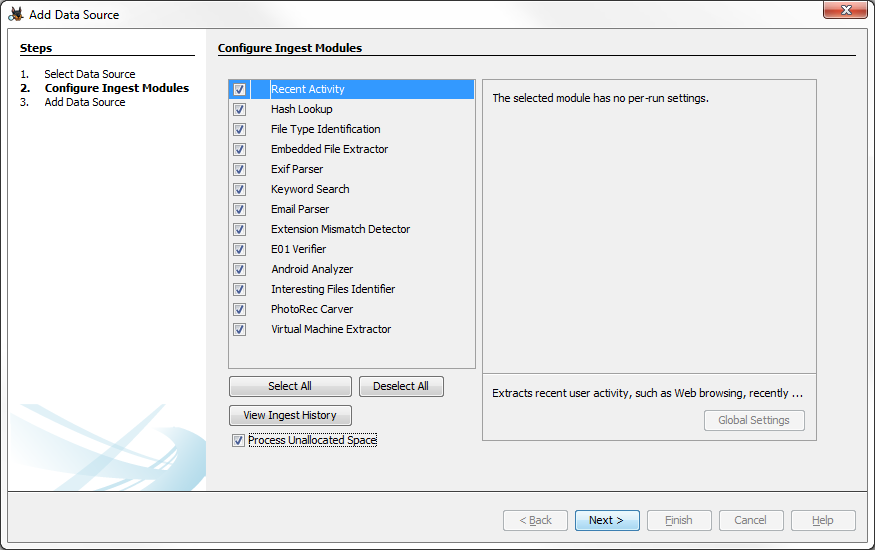875x550 pixels.
Task: Open View Ingest History
Action: [x=290, y=415]
